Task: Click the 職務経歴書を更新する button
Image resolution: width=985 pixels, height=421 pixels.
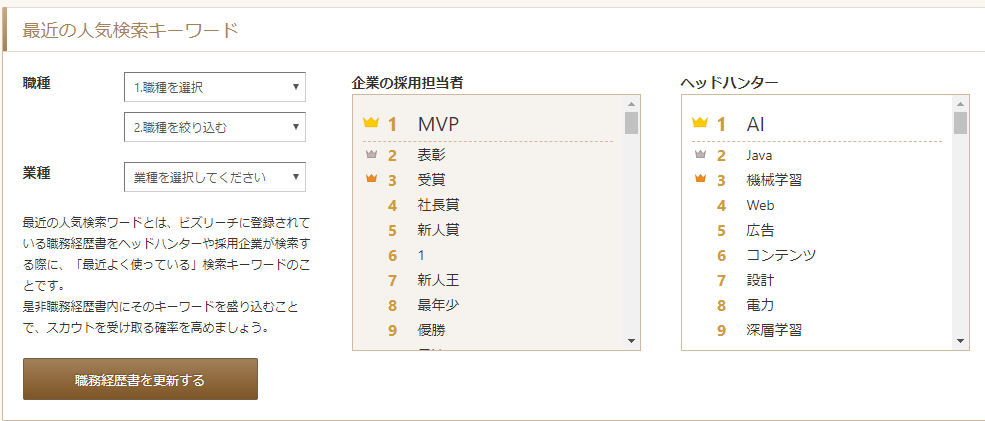Action: pos(140,379)
